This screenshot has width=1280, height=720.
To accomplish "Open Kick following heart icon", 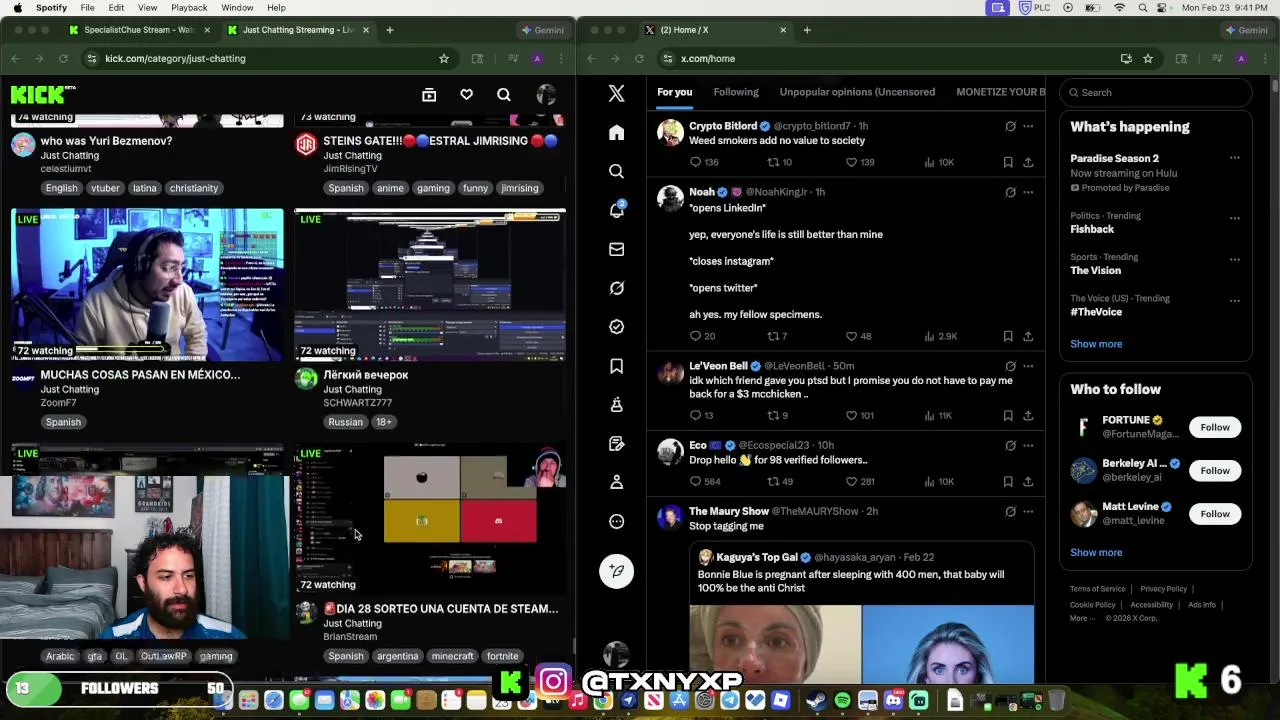I will 466,95.
